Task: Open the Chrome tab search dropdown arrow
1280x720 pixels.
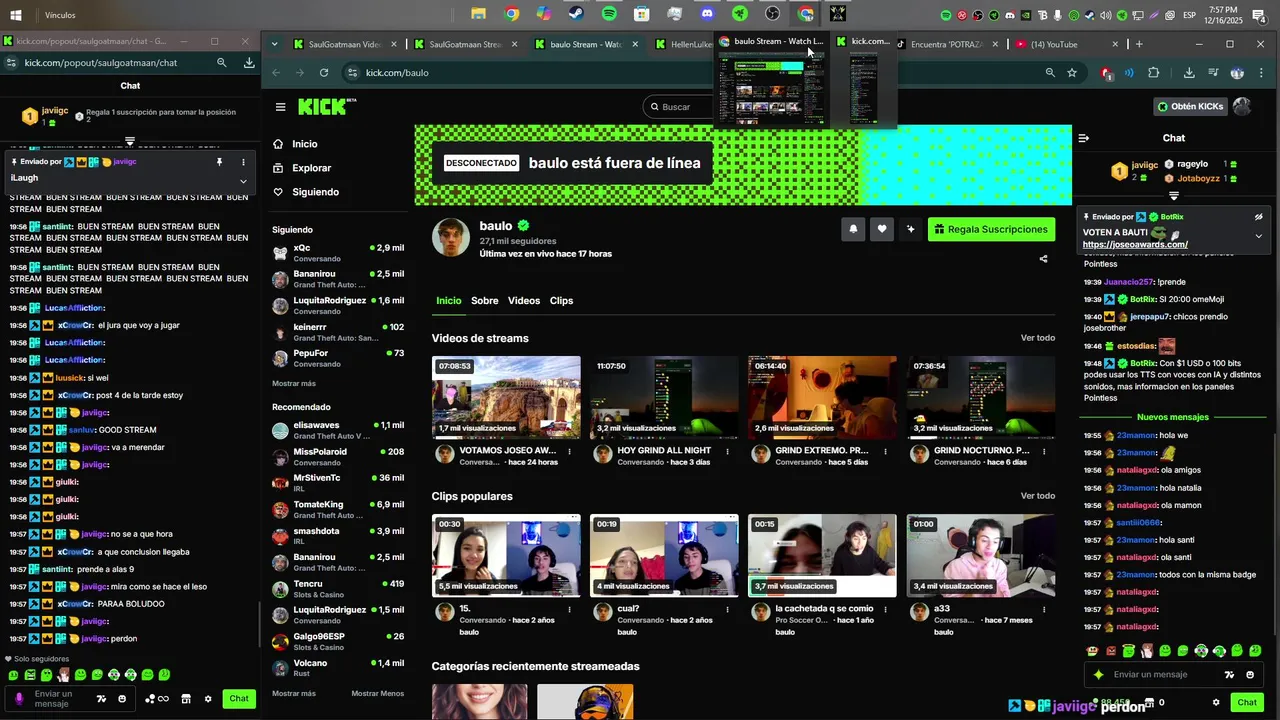Action: click(275, 44)
